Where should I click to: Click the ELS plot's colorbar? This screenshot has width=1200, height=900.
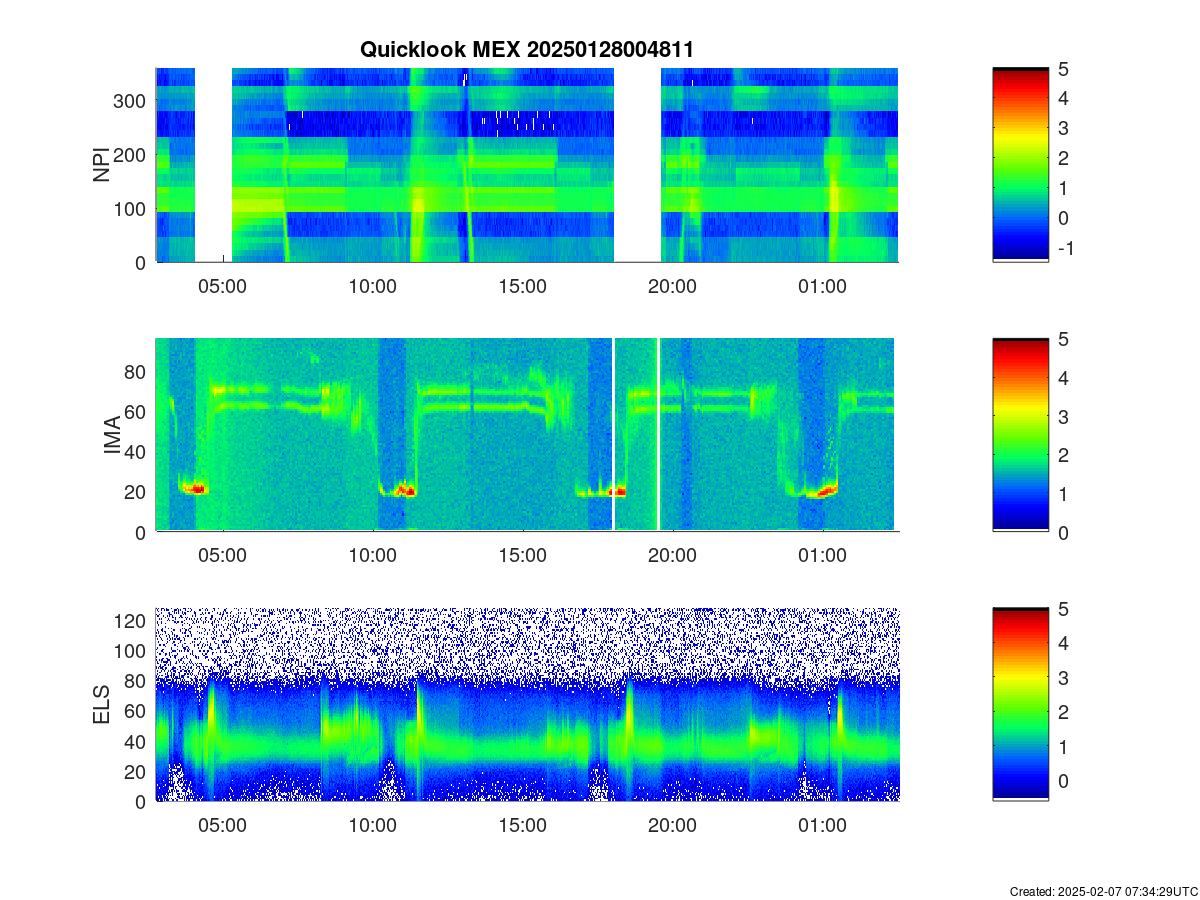pyautogui.click(x=1020, y=705)
